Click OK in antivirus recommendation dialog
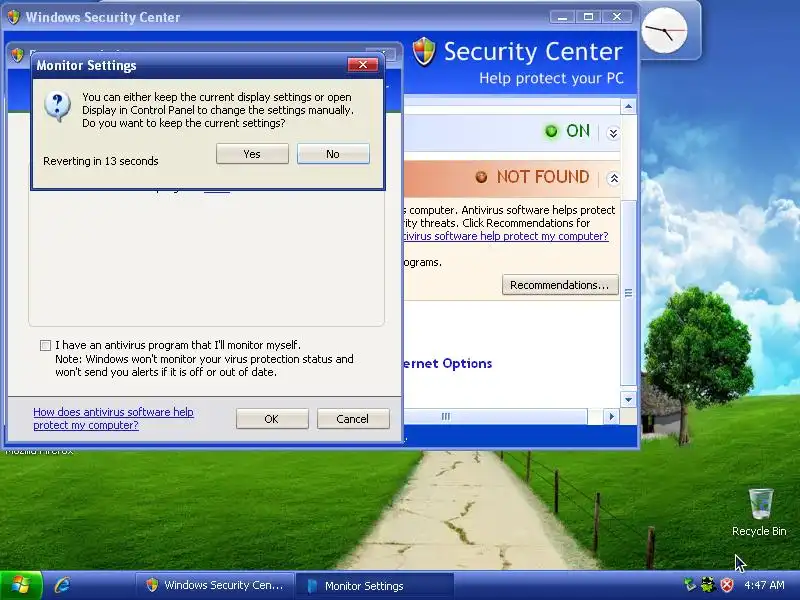The width and height of the screenshot is (800, 600). [x=272, y=419]
